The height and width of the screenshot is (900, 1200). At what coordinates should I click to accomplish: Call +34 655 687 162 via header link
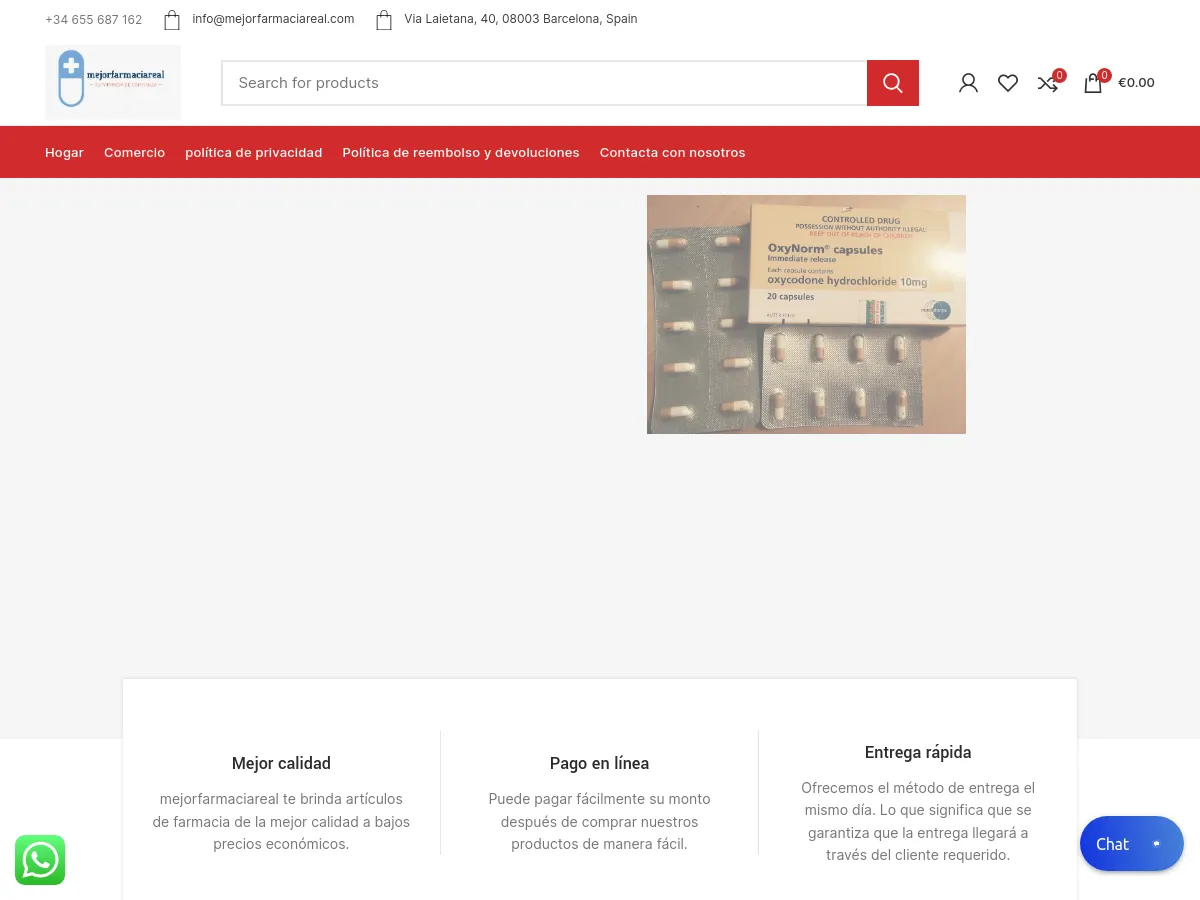pos(93,19)
